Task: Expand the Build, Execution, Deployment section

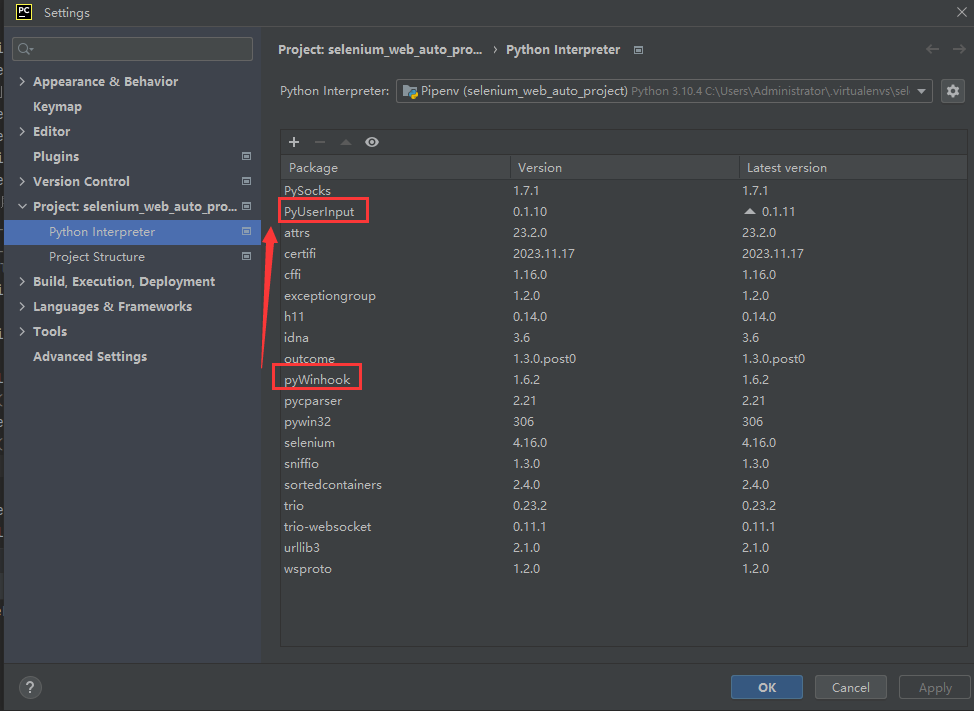Action: [23, 282]
